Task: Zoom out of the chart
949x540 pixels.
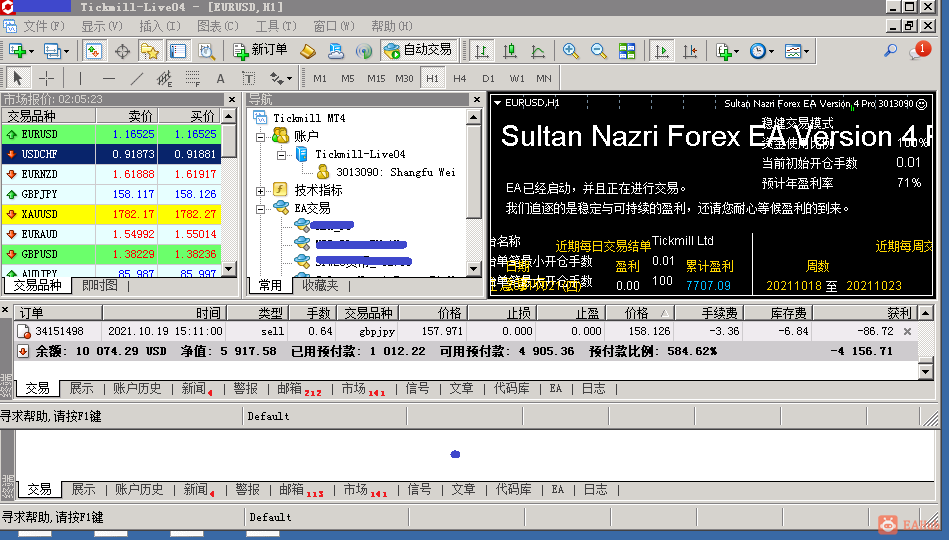Action: pos(599,51)
